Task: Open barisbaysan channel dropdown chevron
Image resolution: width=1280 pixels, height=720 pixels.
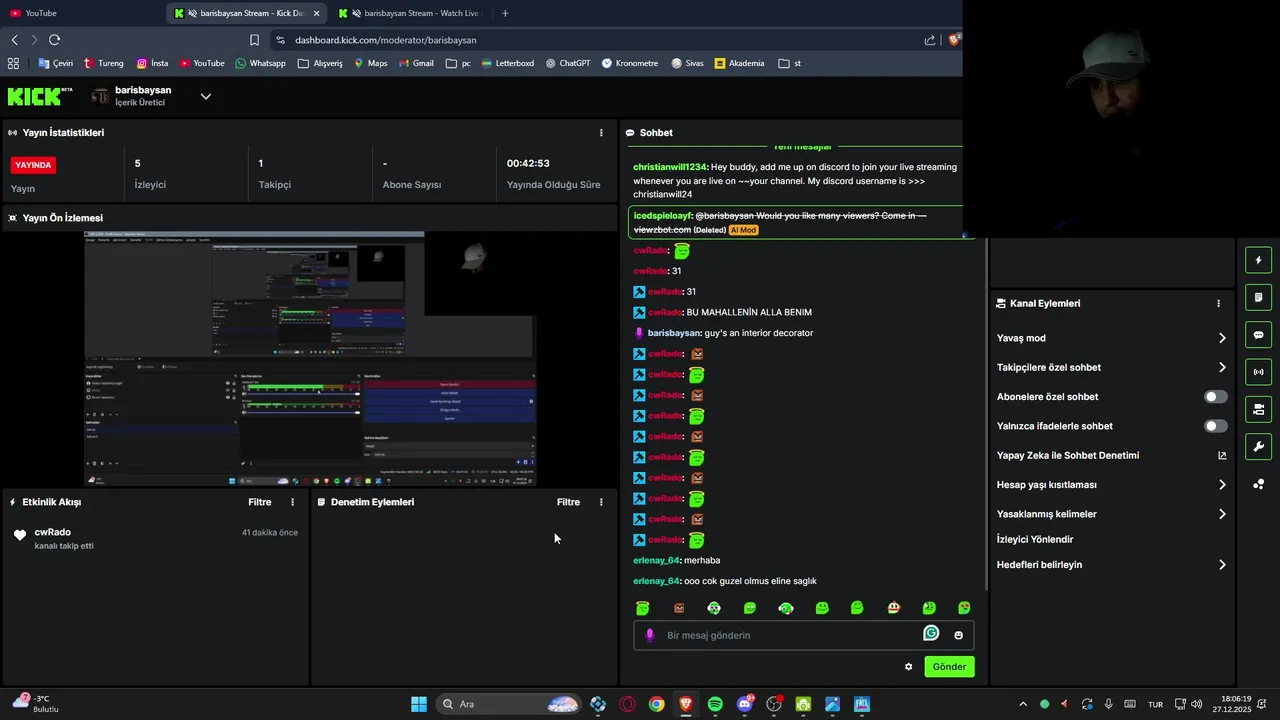Action: click(x=205, y=96)
